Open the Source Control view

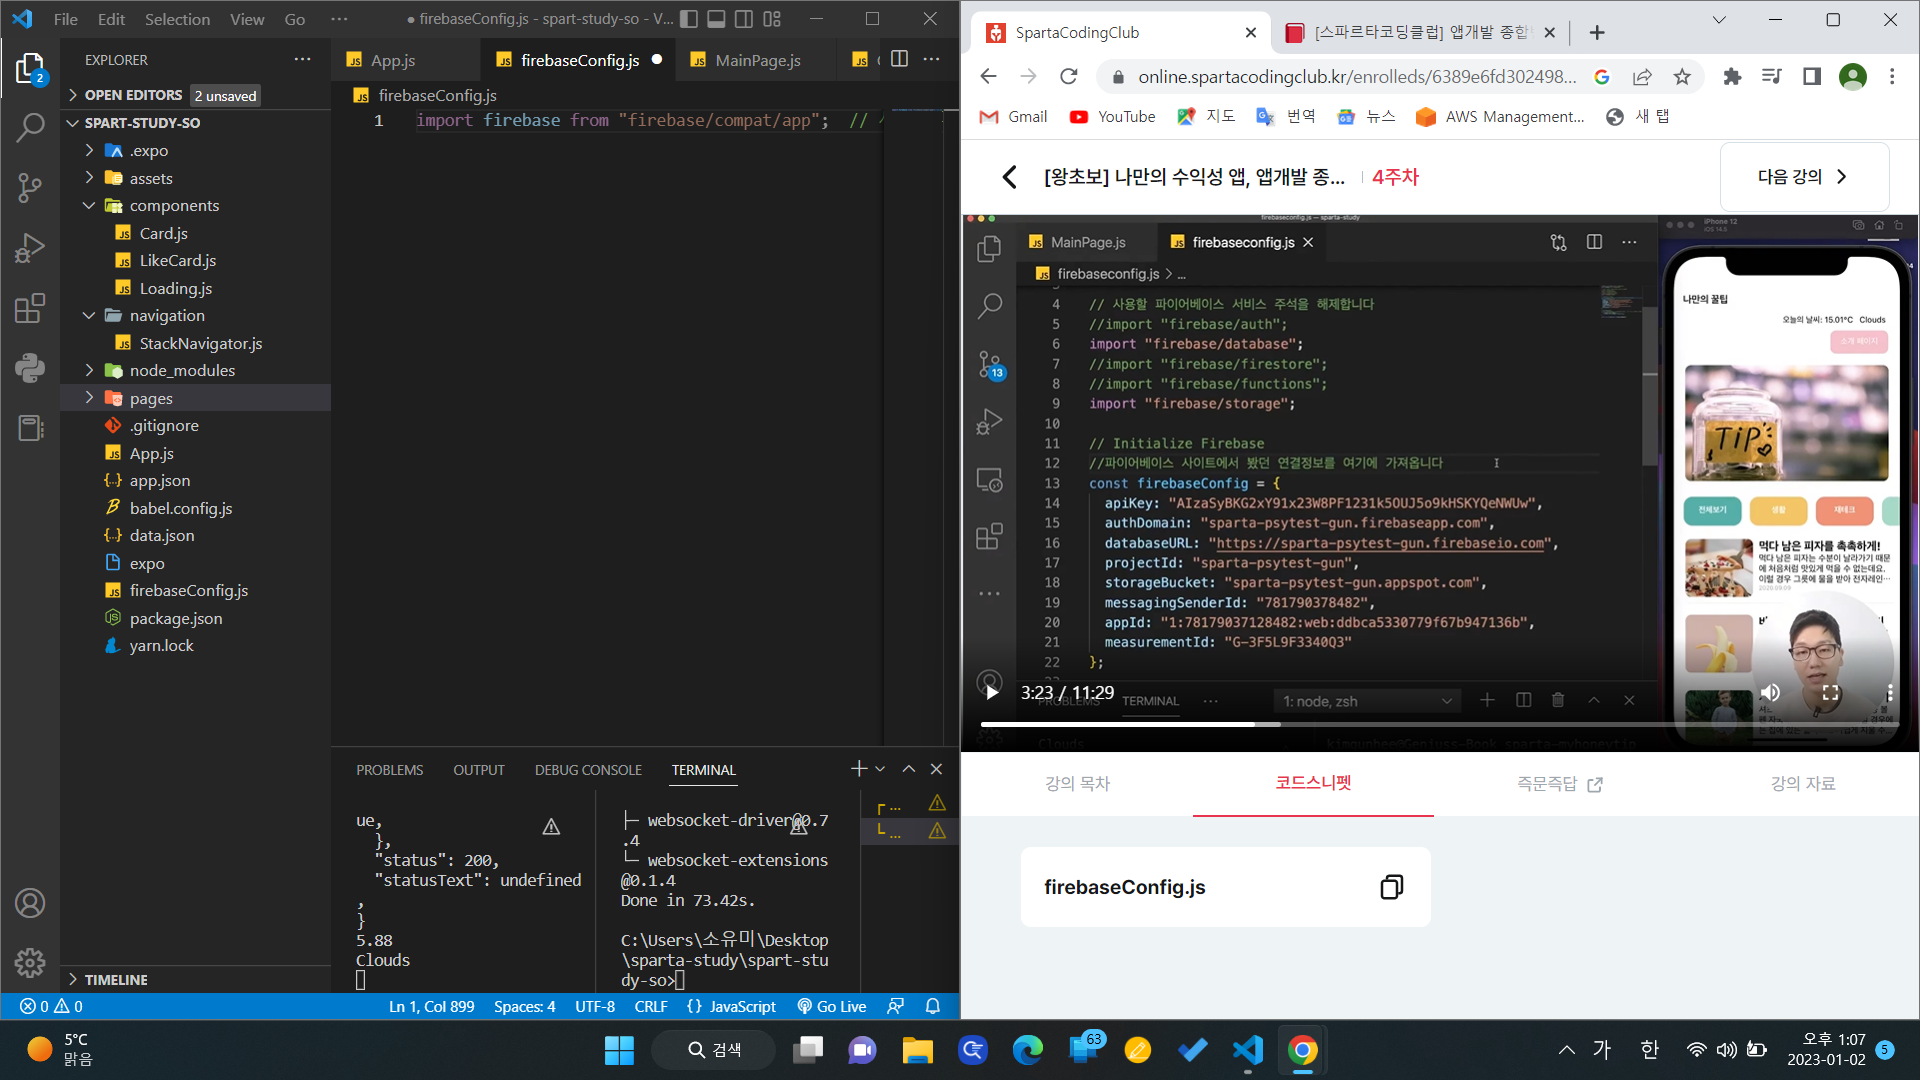pos(30,188)
